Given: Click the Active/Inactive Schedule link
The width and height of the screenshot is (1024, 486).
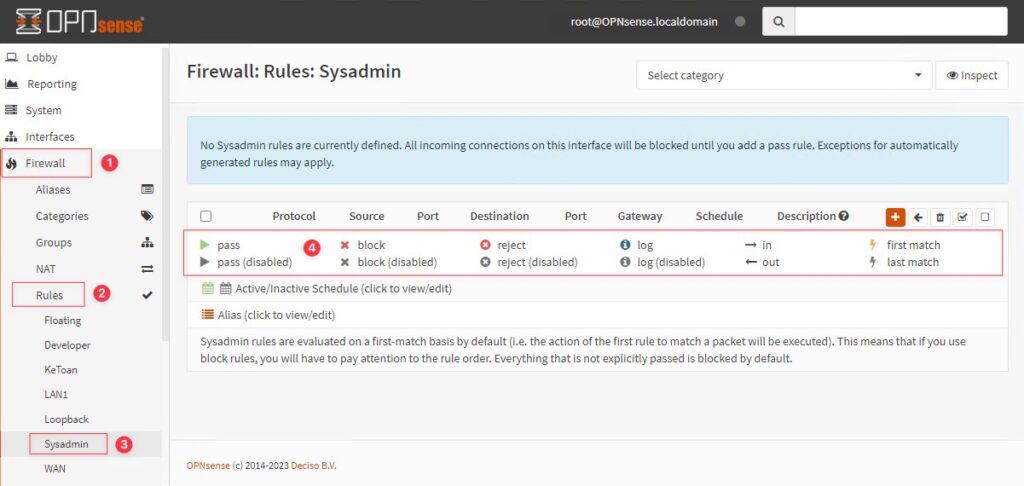Looking at the screenshot, I should (x=344, y=288).
